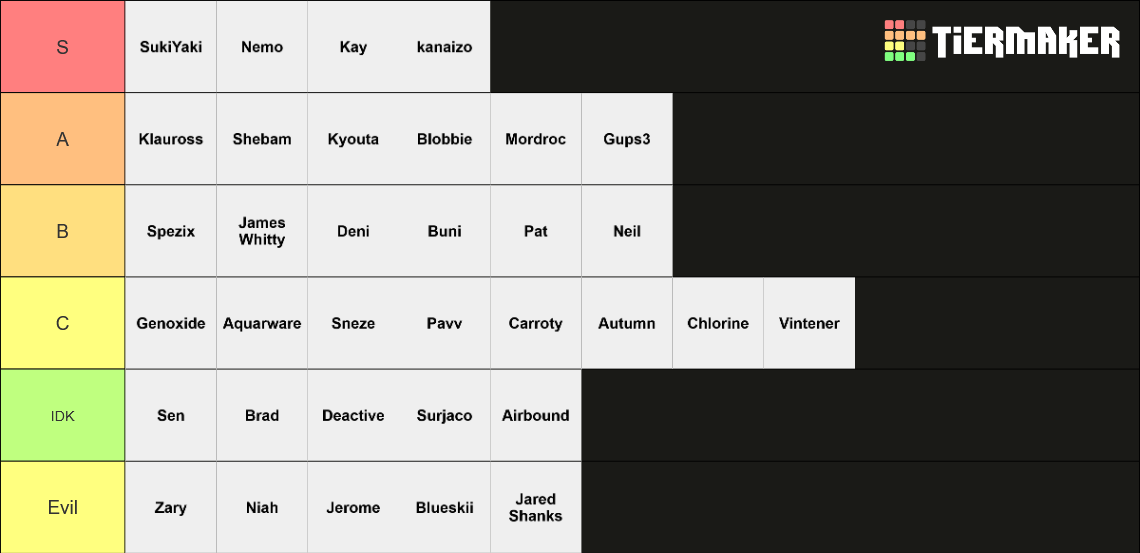This screenshot has height=553, width=1140.
Task: Click the Neil tile in B tier
Action: point(627,231)
